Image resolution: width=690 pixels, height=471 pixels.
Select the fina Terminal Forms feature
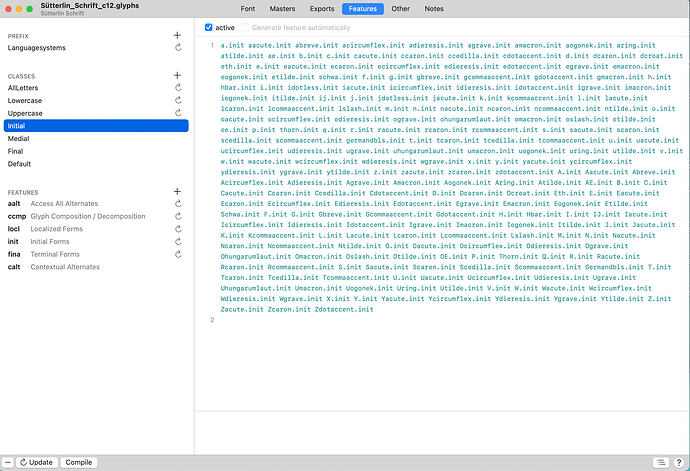(x=96, y=254)
